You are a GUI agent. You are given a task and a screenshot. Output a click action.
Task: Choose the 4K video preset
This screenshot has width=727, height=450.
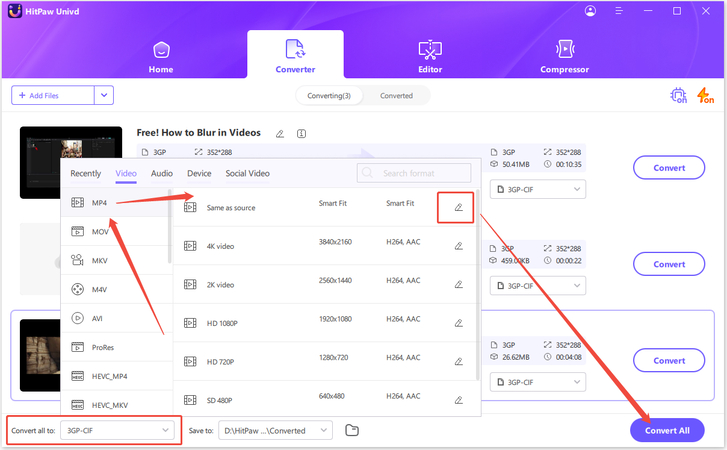click(325, 246)
